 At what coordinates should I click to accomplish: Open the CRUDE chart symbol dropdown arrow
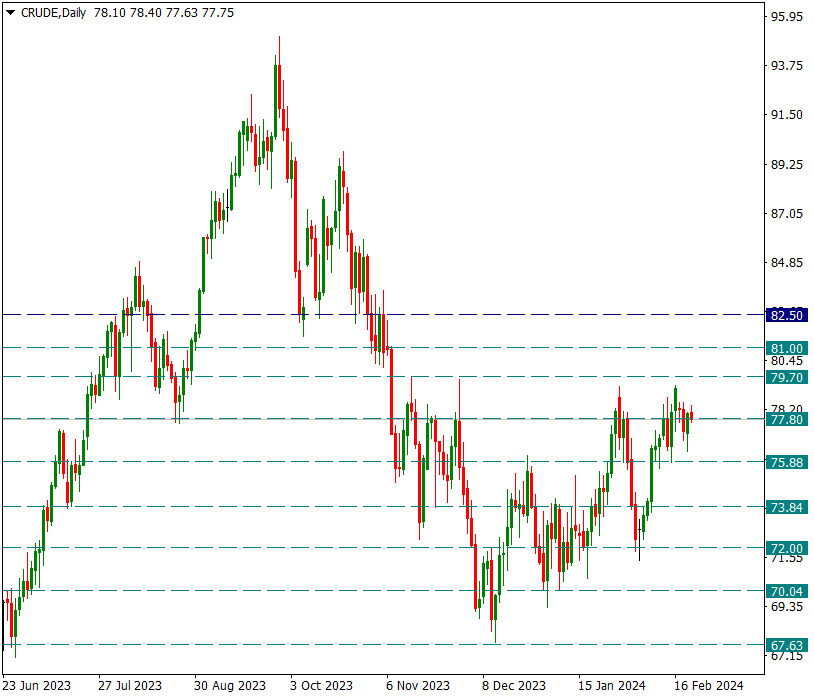[10, 13]
